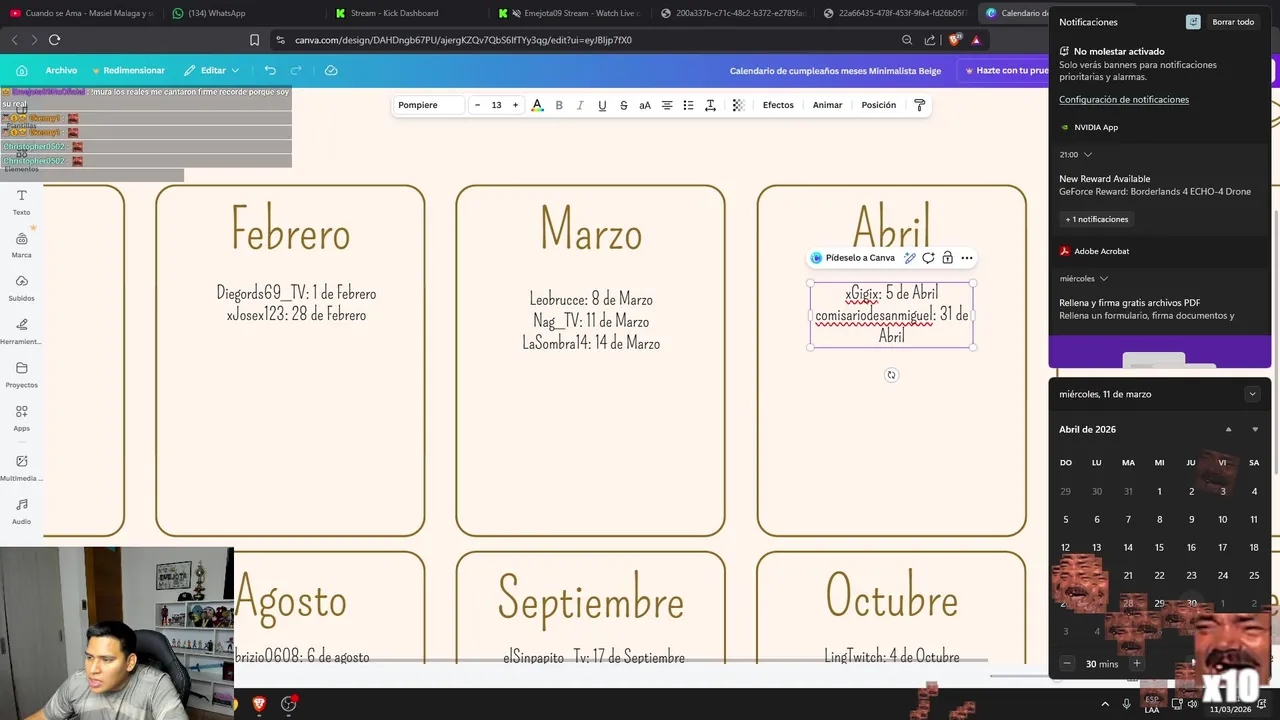The image size is (1280, 720).
Task: Select the copy style paint roller
Action: pos(920,105)
